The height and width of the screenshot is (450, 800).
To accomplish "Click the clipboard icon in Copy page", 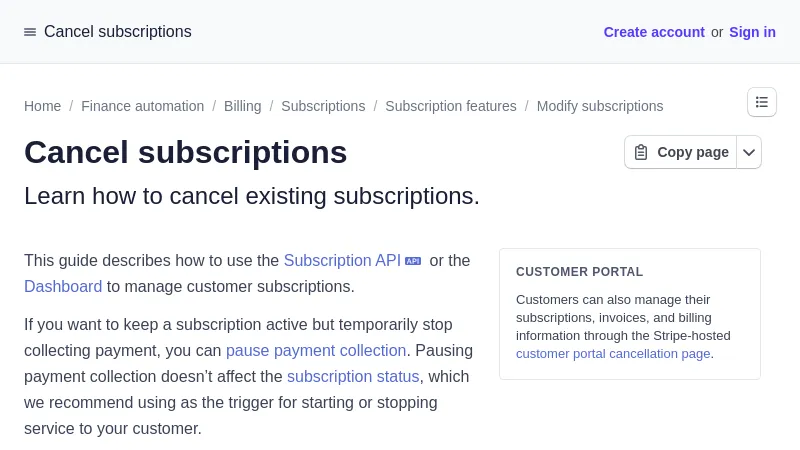I will [641, 152].
